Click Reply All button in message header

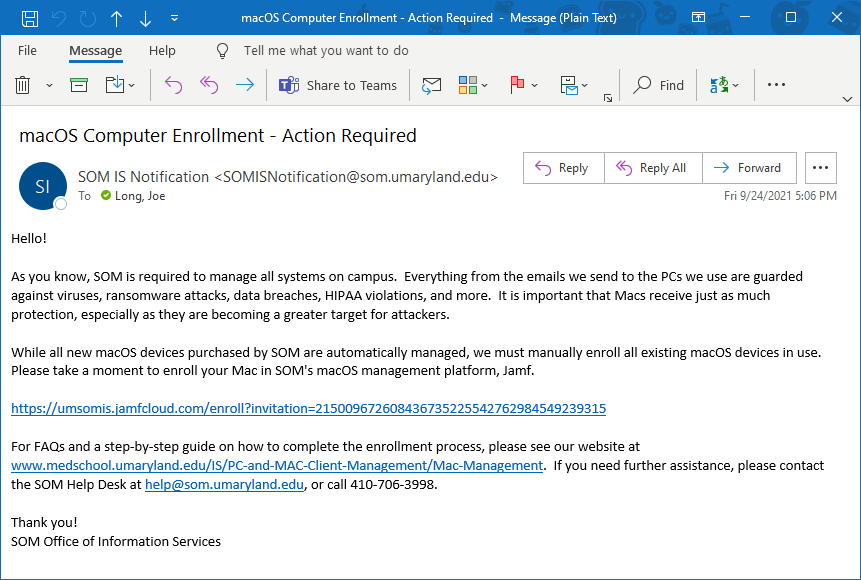tap(653, 168)
